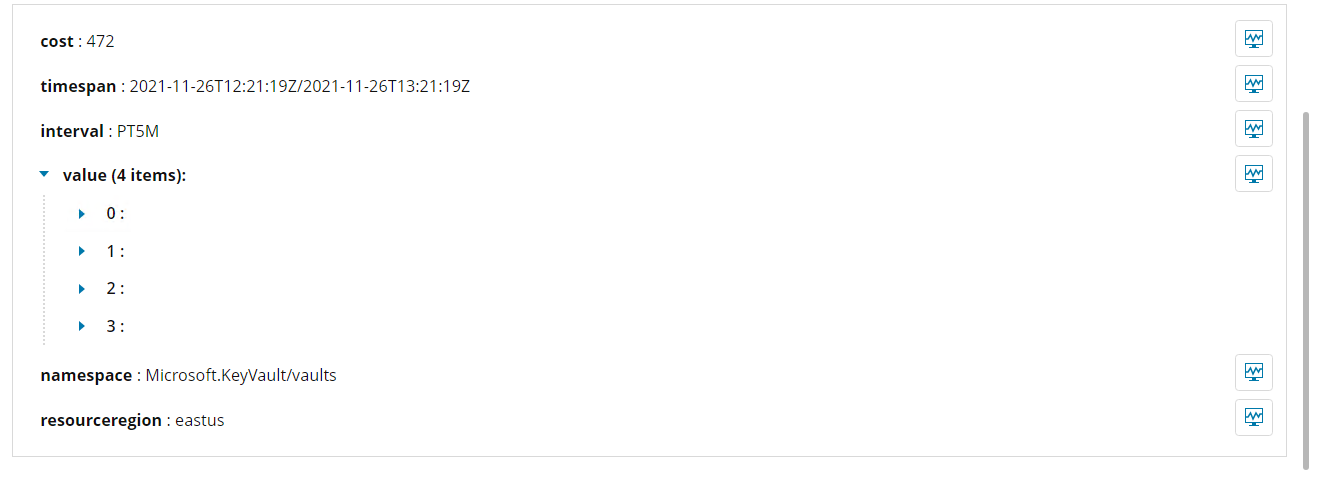This screenshot has width=1322, height=484.
Task: Expand item 3 arrow
Action: (83, 326)
